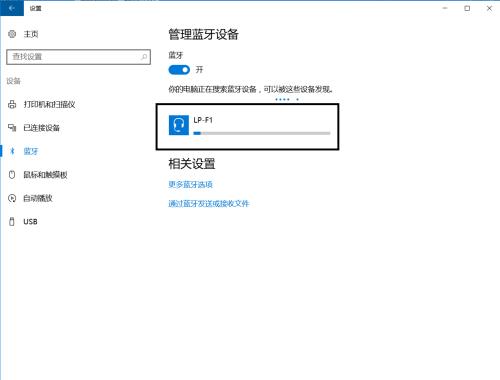
Task: Click the back arrow in title bar
Action: coord(12,8)
